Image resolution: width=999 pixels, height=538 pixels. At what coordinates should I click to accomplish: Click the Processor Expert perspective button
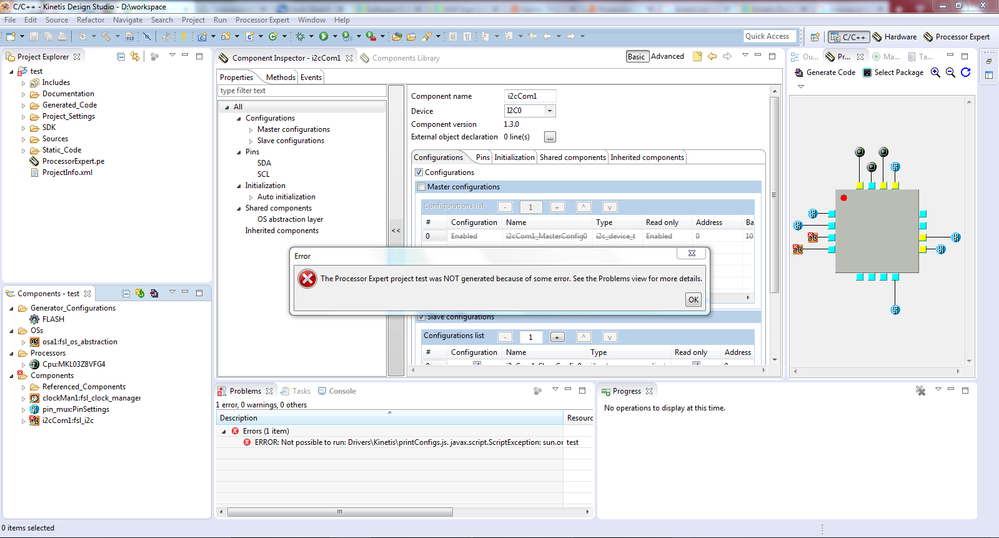956,37
